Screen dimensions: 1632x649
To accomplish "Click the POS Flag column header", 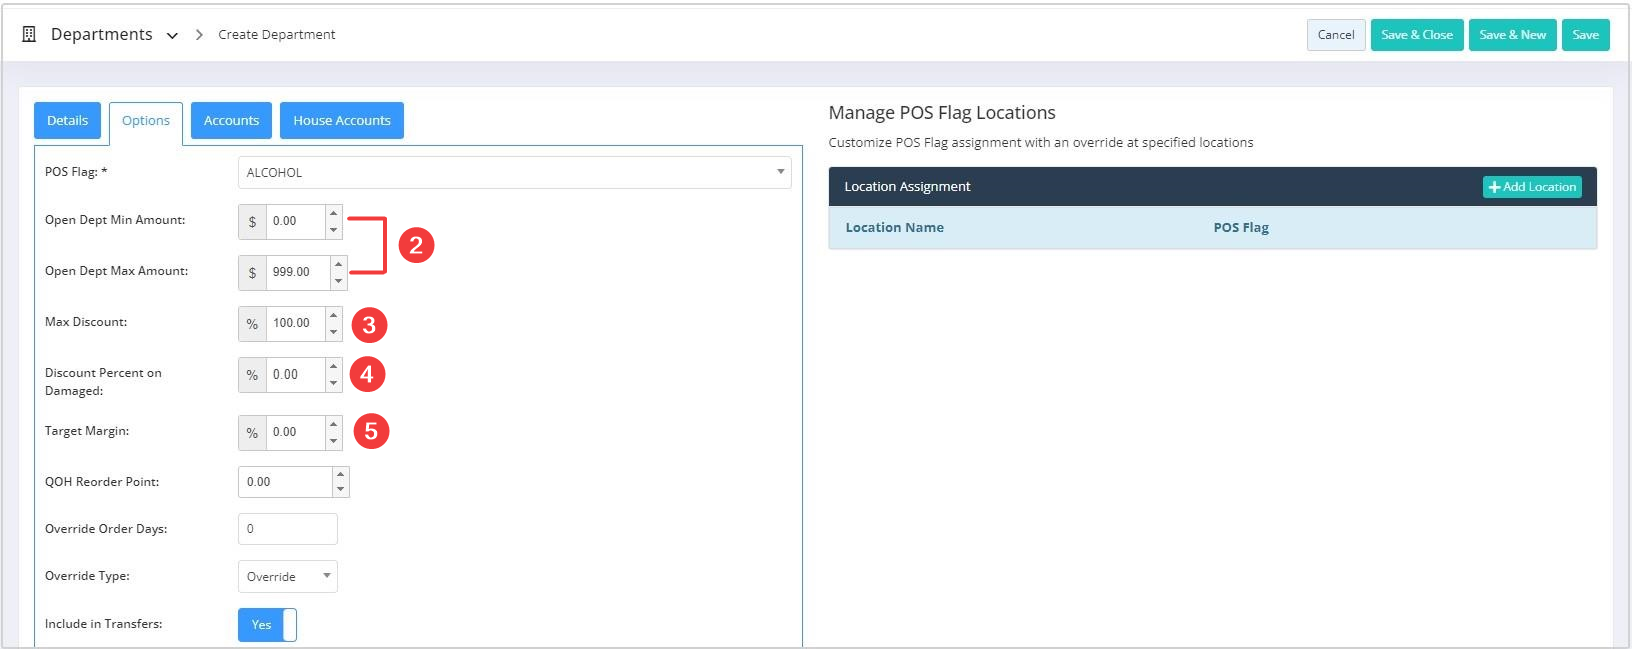I will [x=1241, y=227].
